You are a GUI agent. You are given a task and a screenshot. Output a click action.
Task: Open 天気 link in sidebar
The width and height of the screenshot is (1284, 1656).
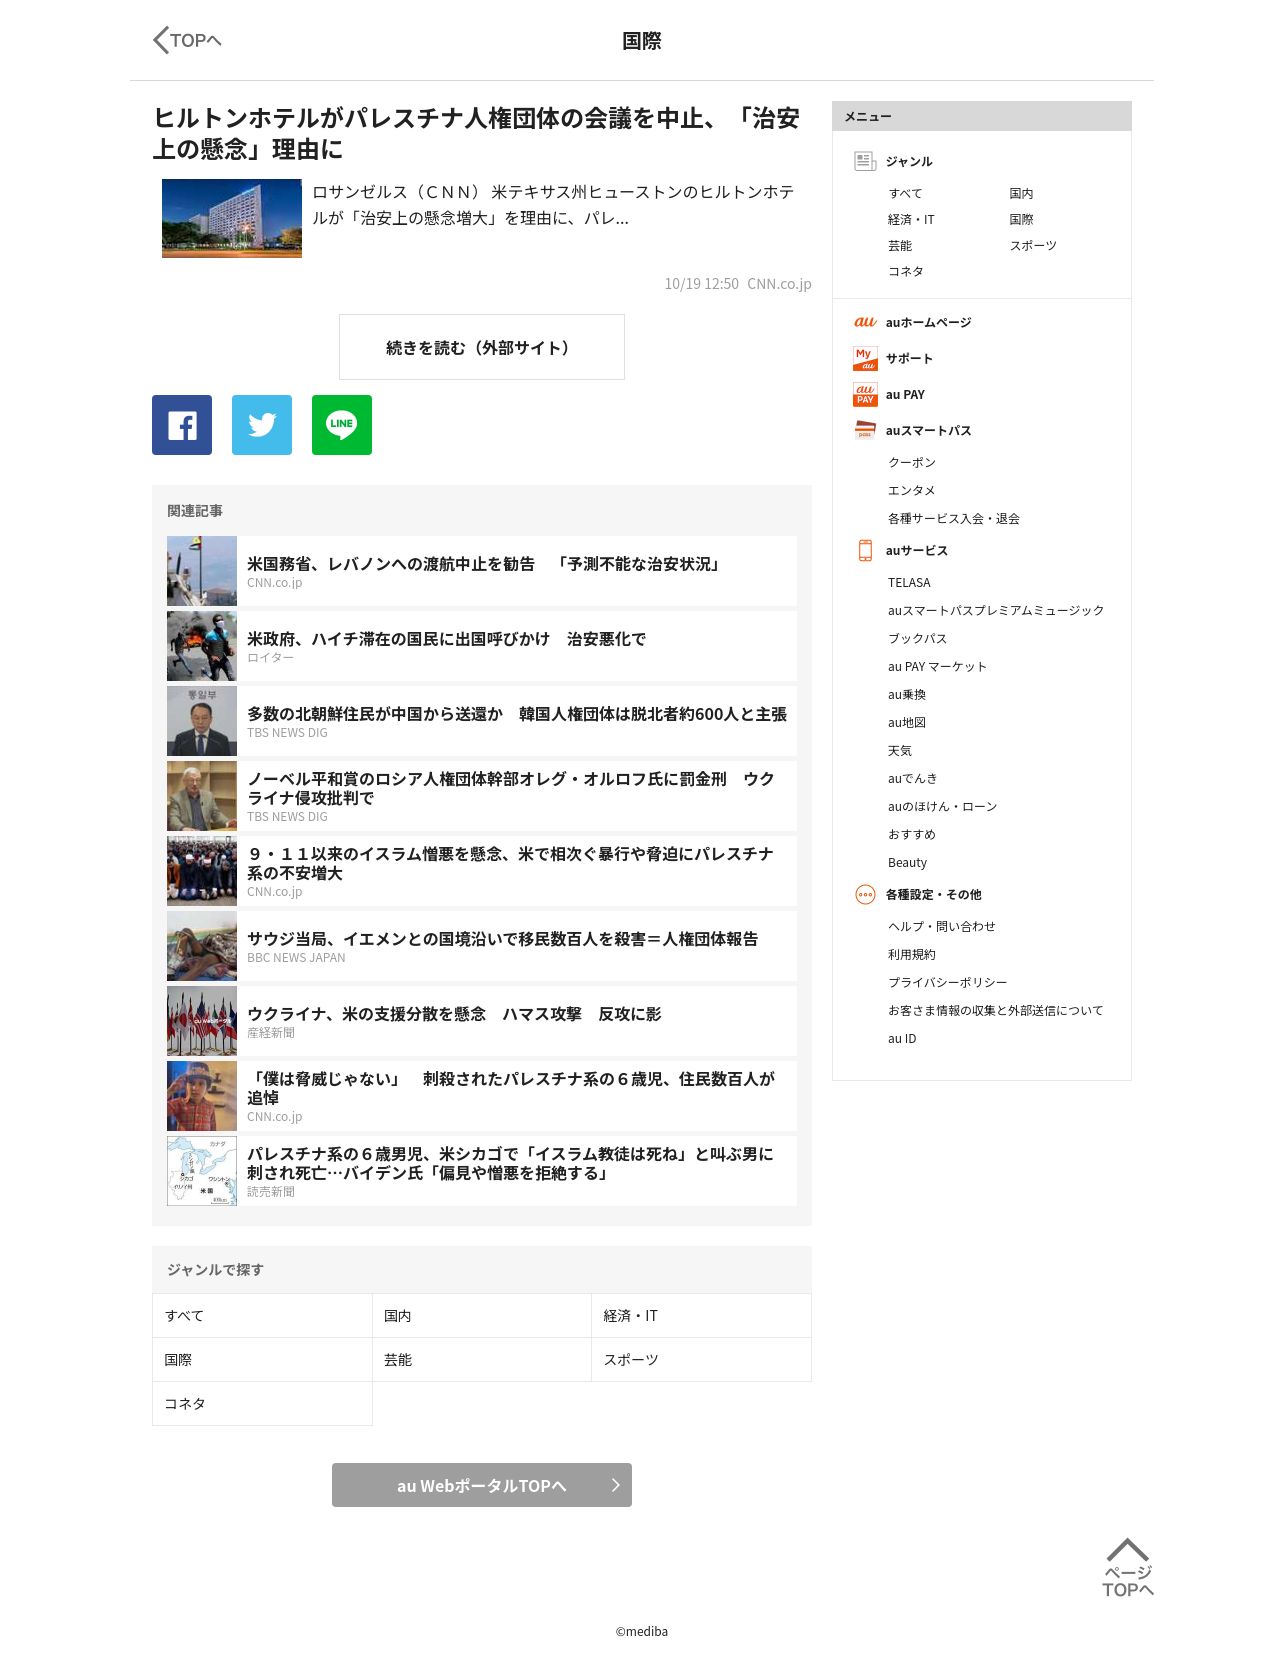[x=900, y=750]
